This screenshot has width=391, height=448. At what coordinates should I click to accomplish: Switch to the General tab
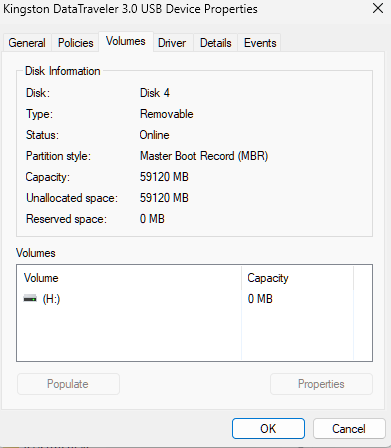(27, 43)
